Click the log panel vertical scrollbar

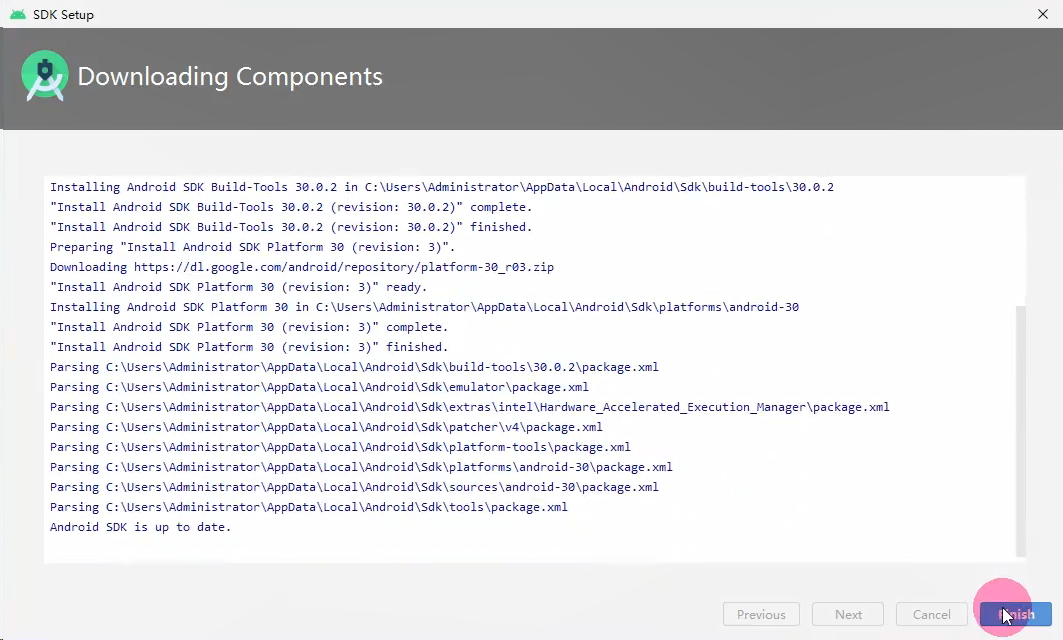point(1020,431)
